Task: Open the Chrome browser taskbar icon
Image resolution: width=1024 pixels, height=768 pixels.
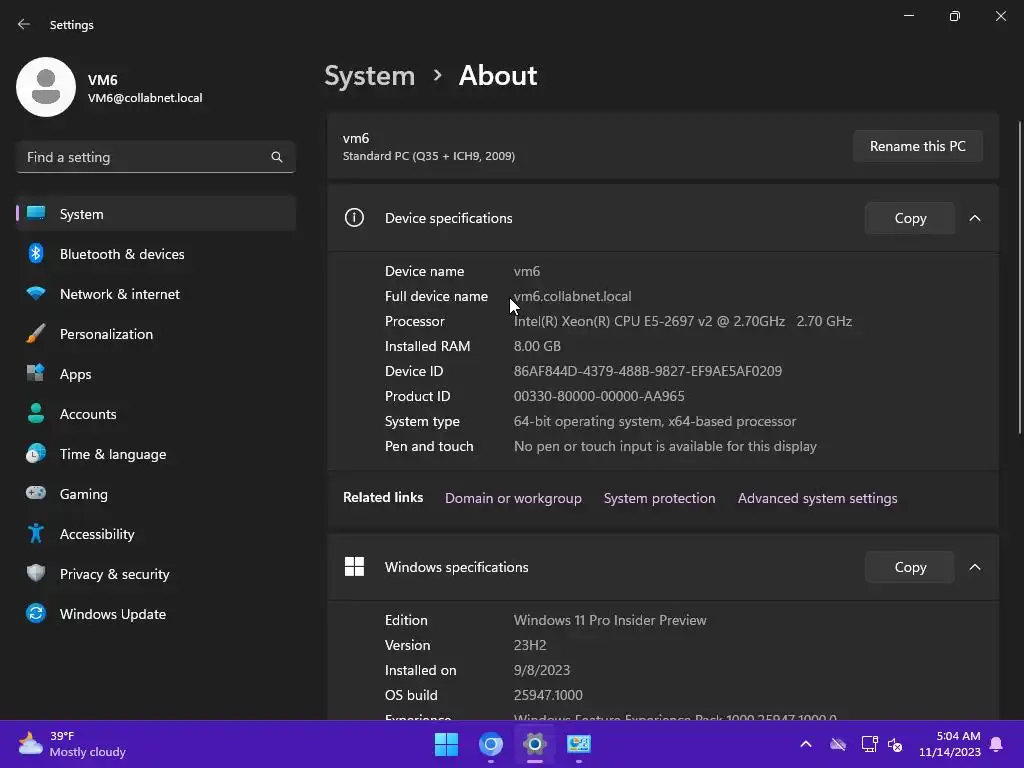Action: point(490,744)
